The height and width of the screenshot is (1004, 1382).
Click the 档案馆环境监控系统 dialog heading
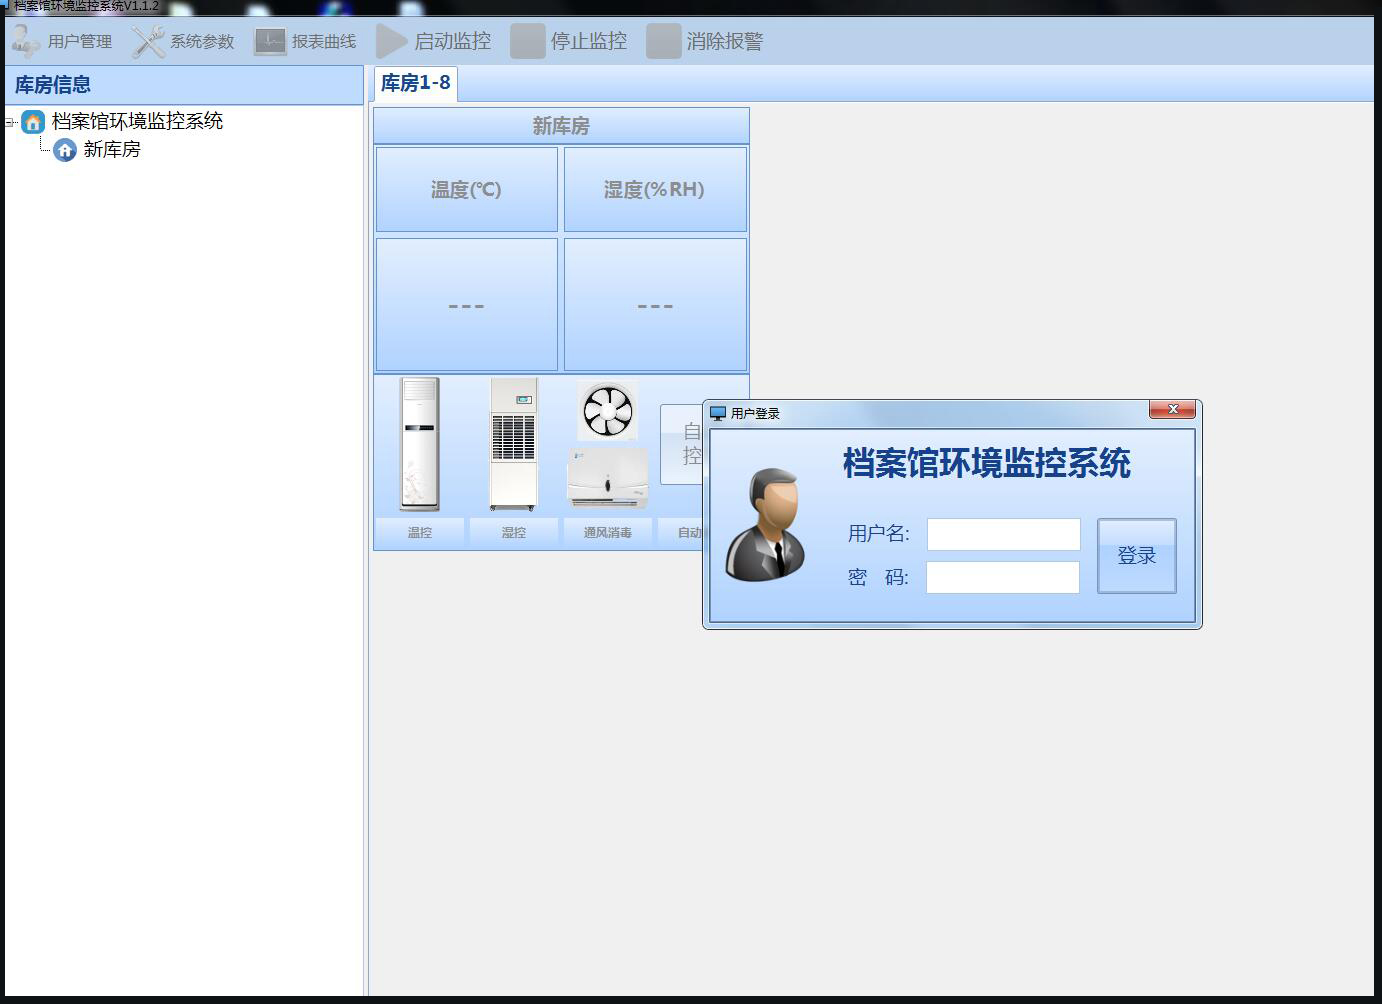coord(987,463)
